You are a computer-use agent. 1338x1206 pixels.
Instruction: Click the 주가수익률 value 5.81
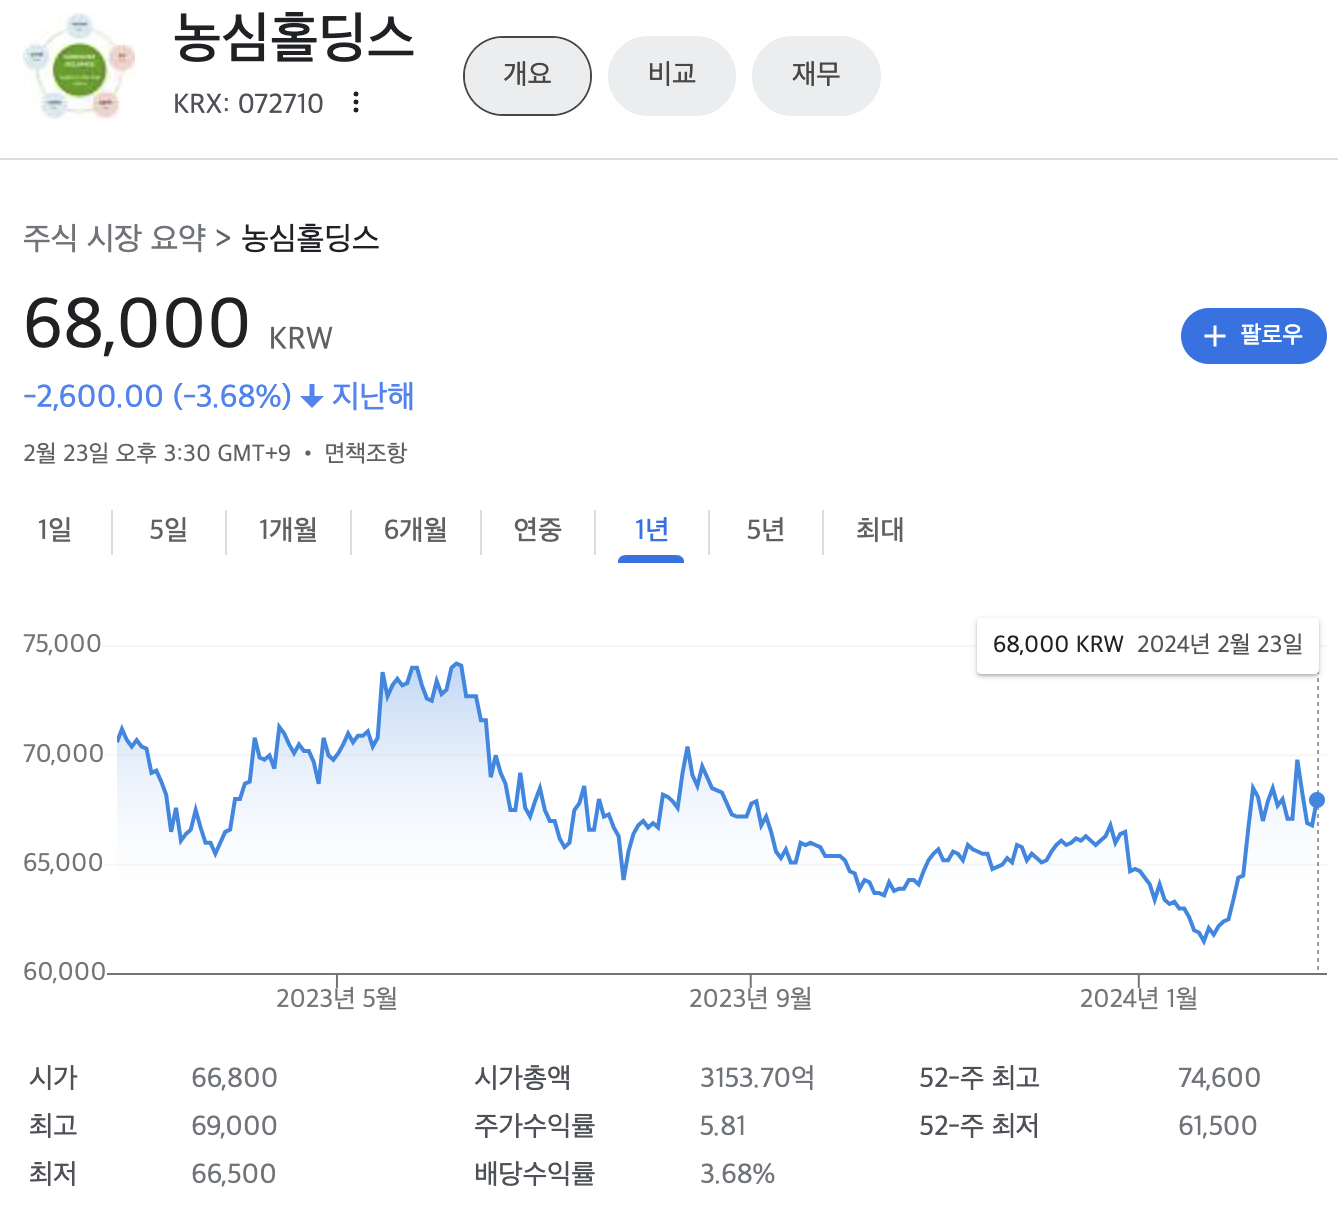(x=723, y=1126)
